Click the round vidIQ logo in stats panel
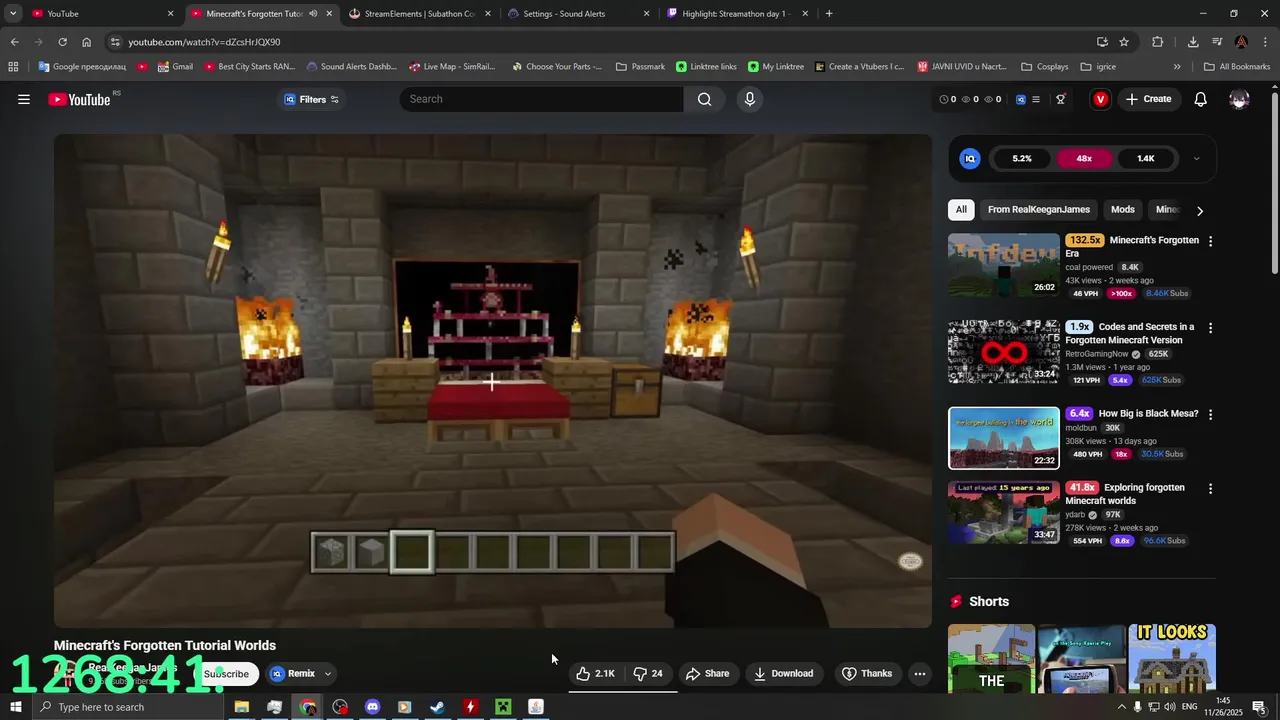The width and height of the screenshot is (1280, 720). [970, 158]
